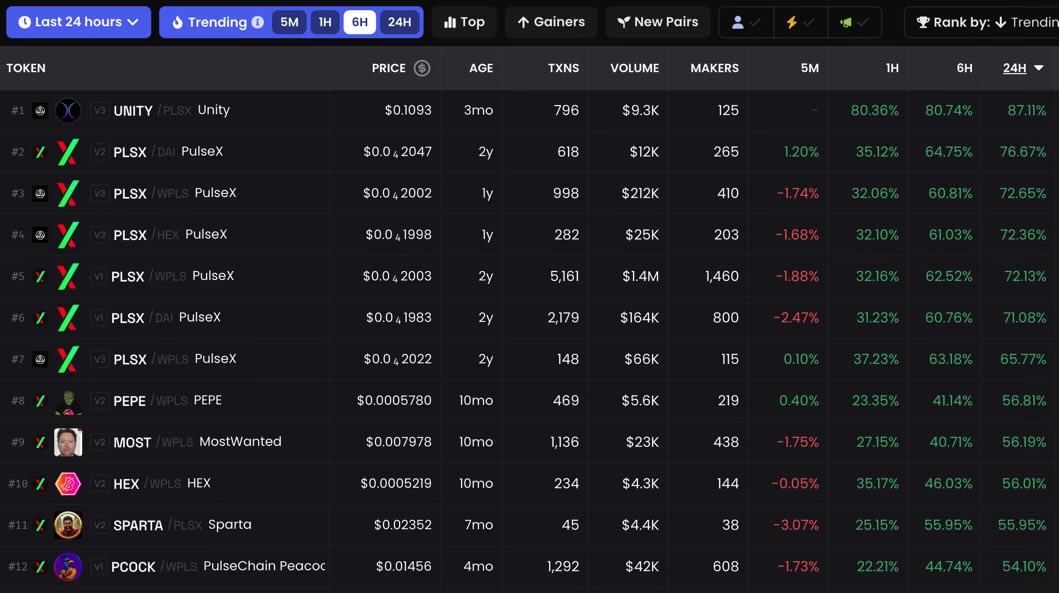Click the Trending info icon
Image resolution: width=1059 pixels, height=593 pixels.
(x=257, y=22)
